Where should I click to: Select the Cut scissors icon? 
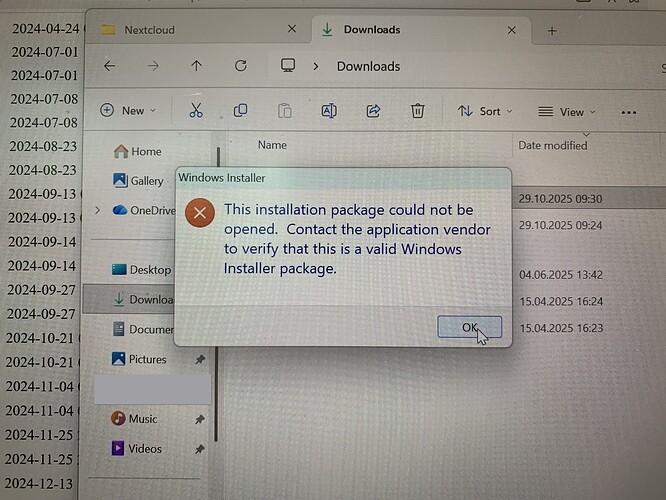tap(196, 110)
